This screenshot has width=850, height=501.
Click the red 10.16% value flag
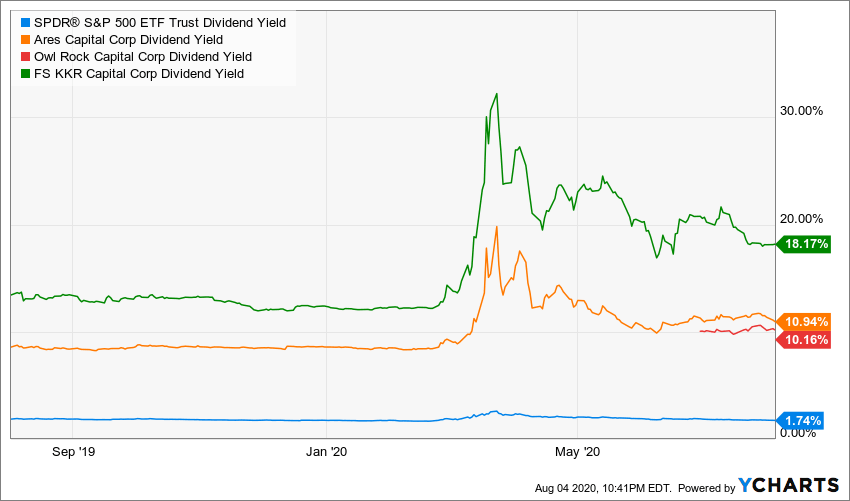click(804, 340)
